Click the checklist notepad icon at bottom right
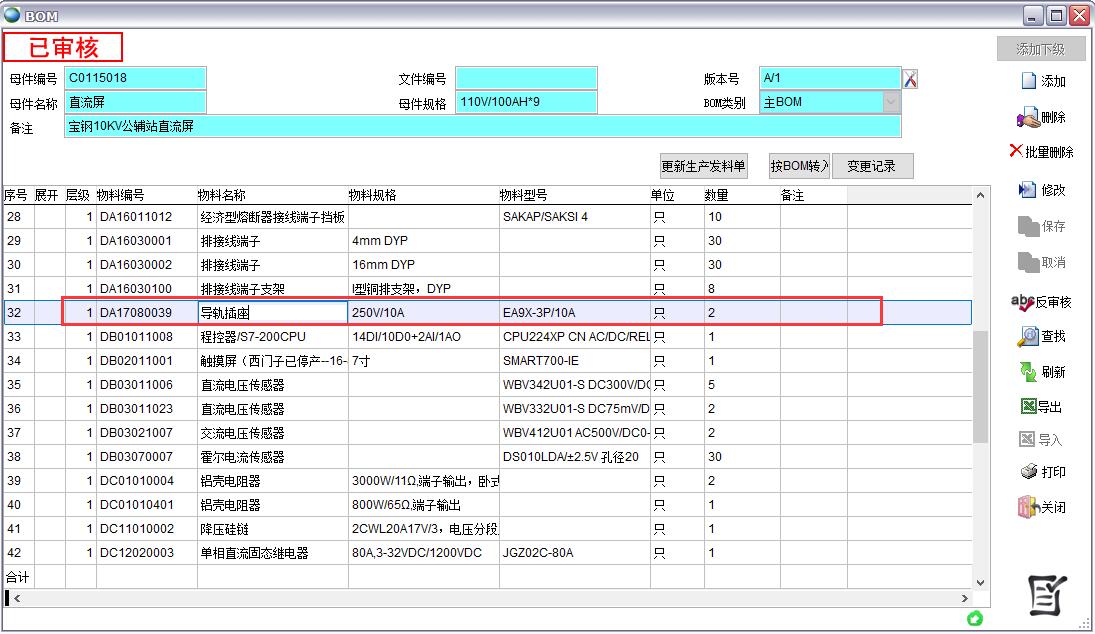The image size is (1095, 634). click(1047, 596)
